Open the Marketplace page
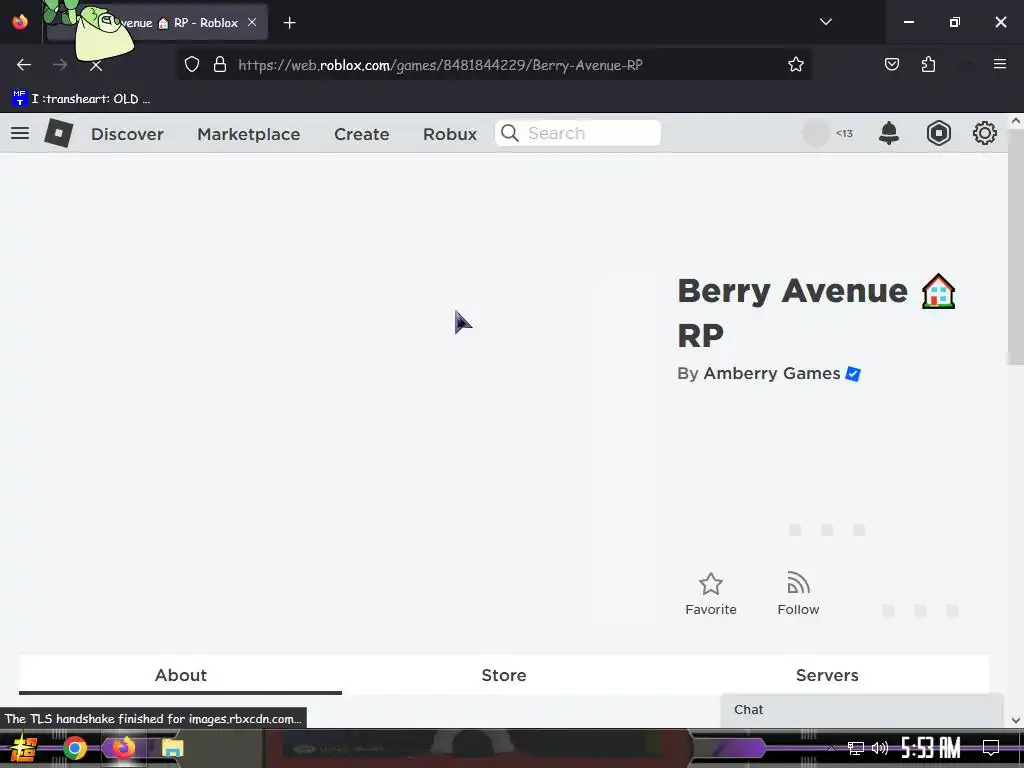 [249, 134]
